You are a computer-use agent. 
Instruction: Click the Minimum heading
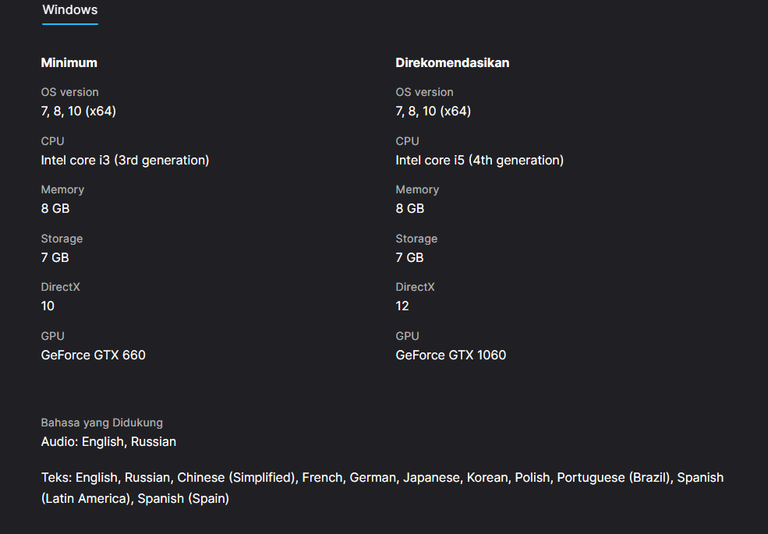click(69, 63)
